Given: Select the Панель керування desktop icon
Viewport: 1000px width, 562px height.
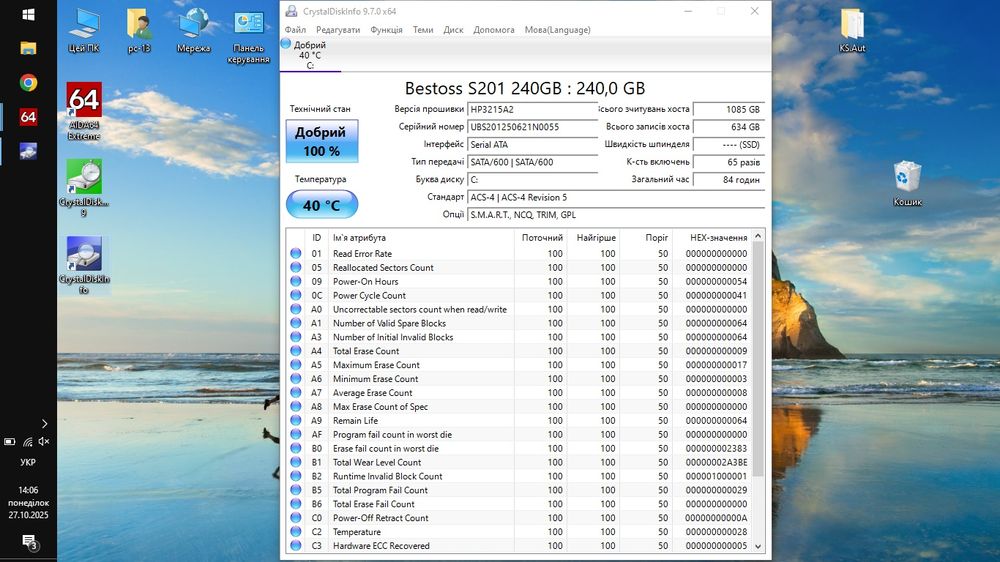Looking at the screenshot, I should [248, 36].
